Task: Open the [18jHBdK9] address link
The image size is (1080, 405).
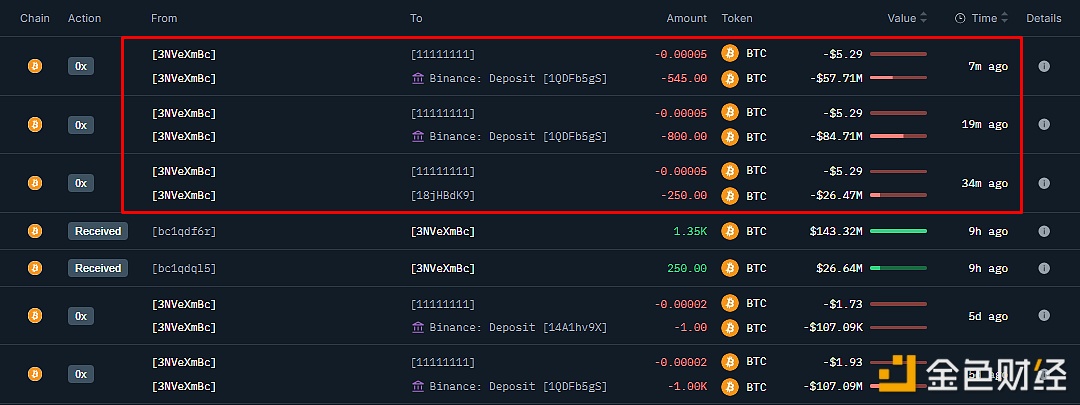Action: (x=442, y=196)
